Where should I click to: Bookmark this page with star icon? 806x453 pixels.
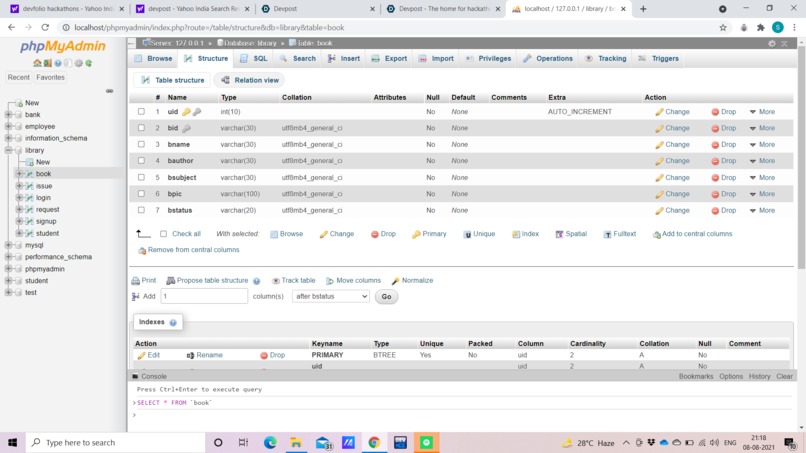point(723,28)
